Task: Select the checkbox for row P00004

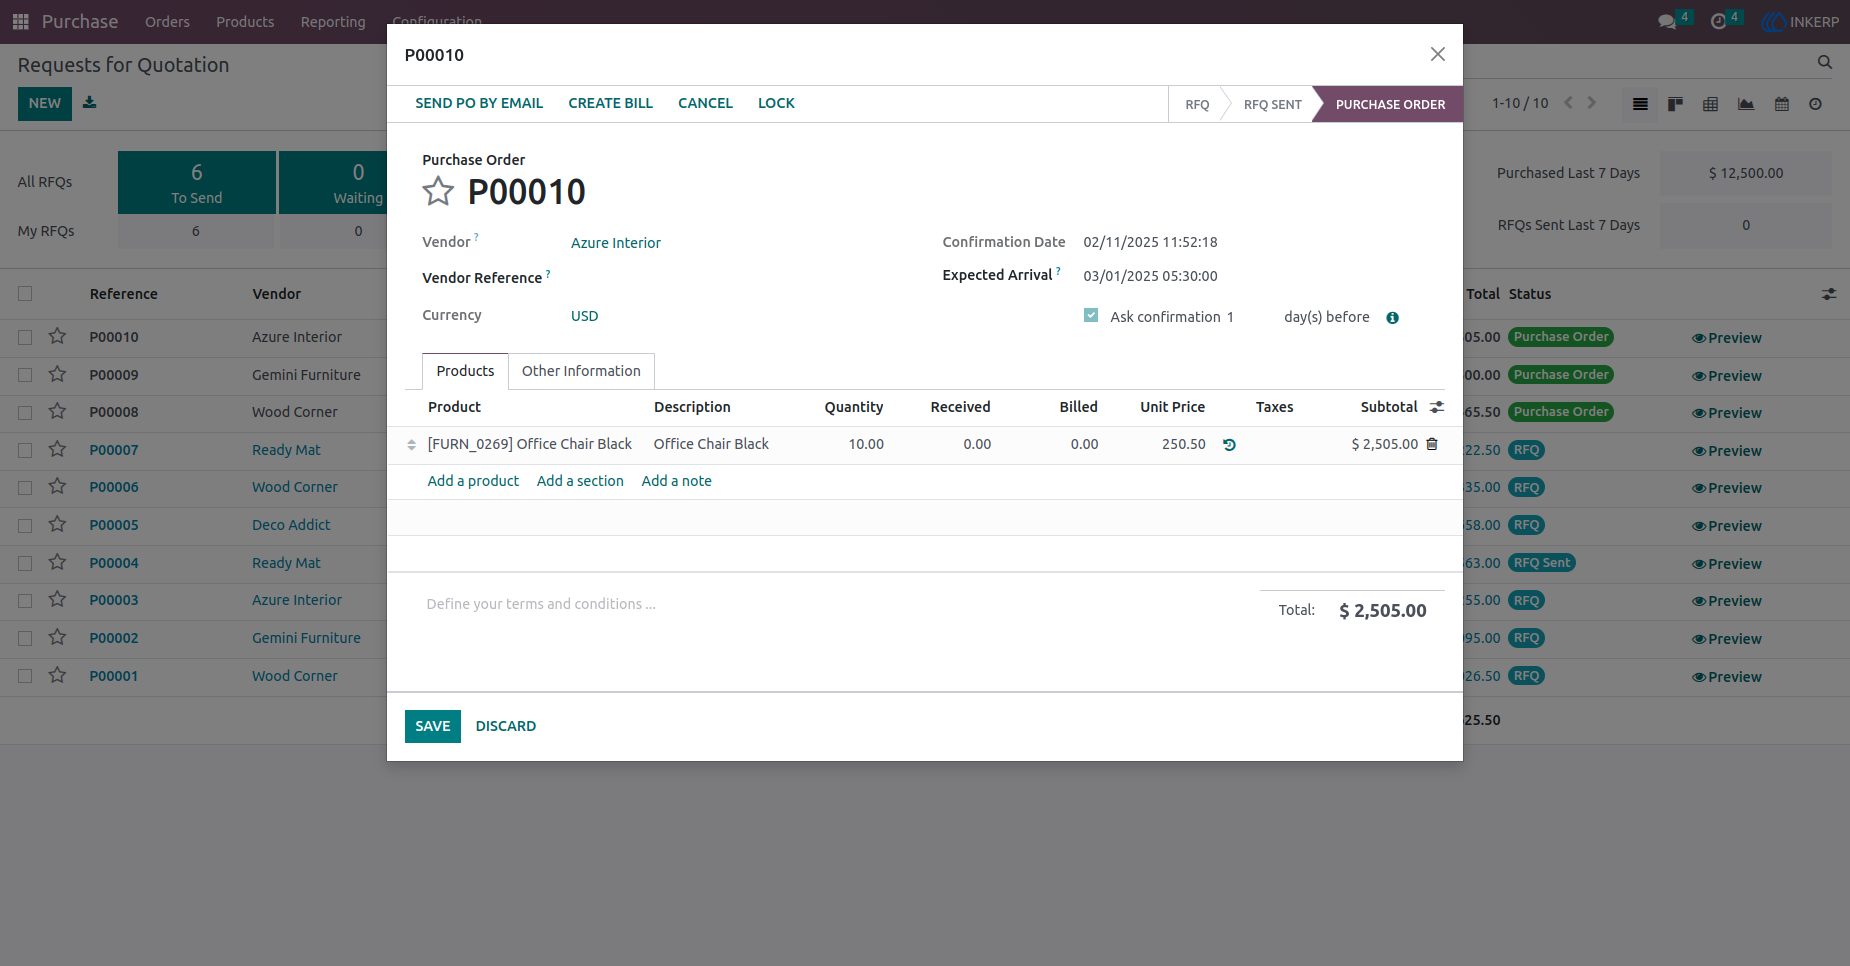Action: (x=25, y=563)
